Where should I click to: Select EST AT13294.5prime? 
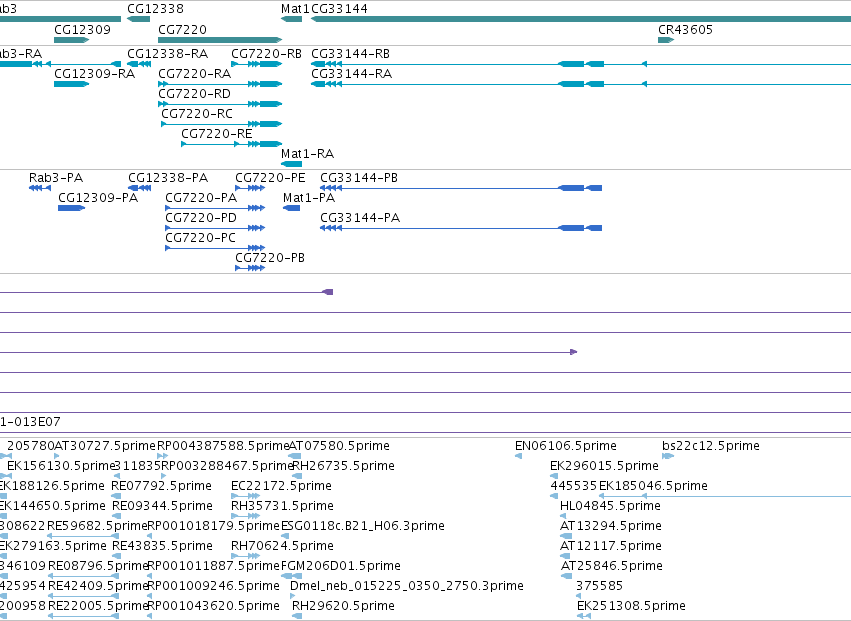point(611,526)
